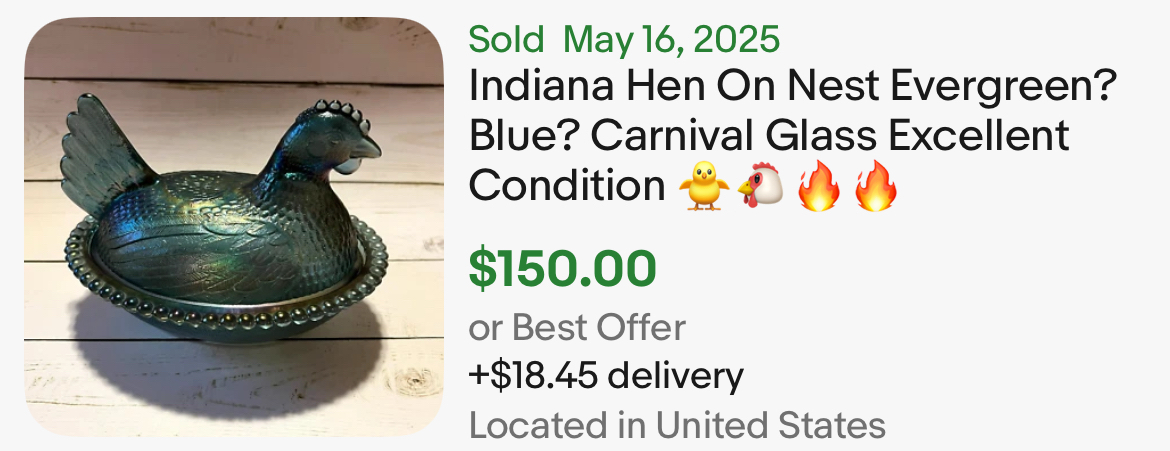Select the "or Best Offer" text
The image size is (1170, 451).
(577, 327)
